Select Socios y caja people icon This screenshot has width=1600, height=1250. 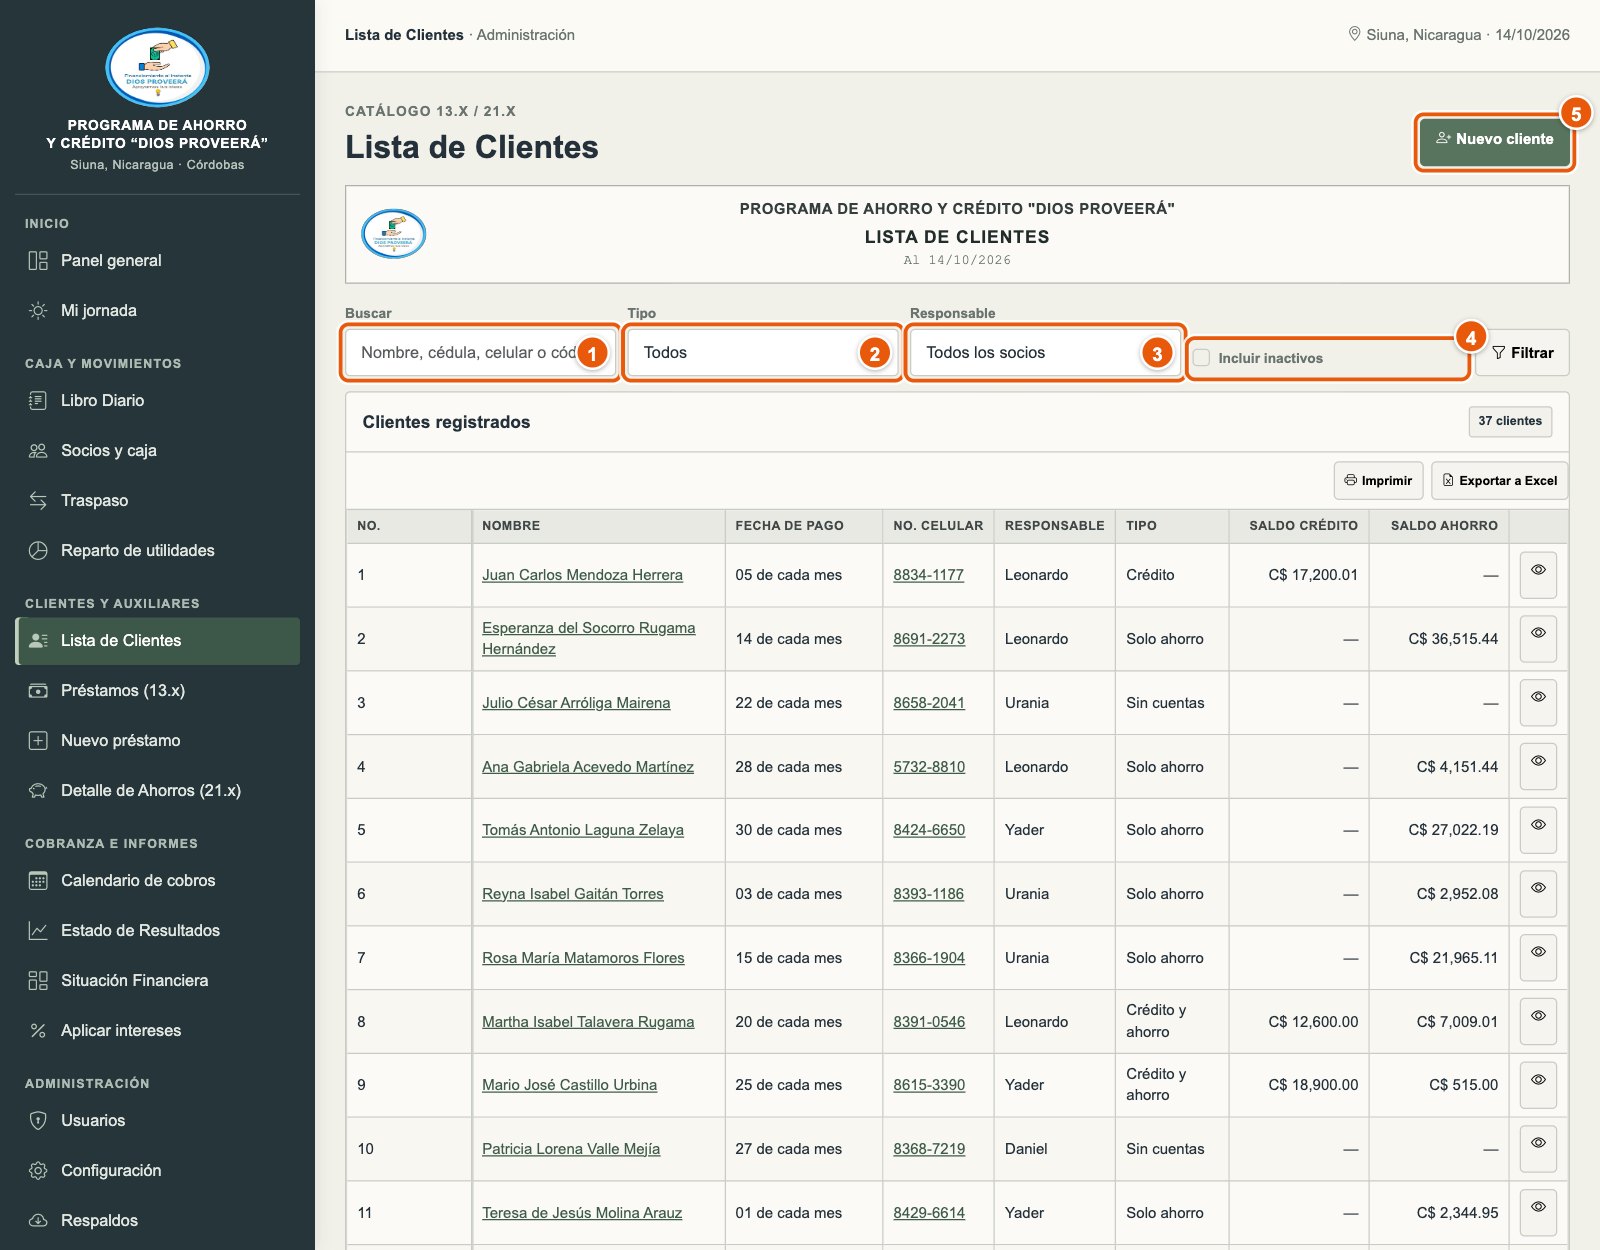pyautogui.click(x=38, y=451)
